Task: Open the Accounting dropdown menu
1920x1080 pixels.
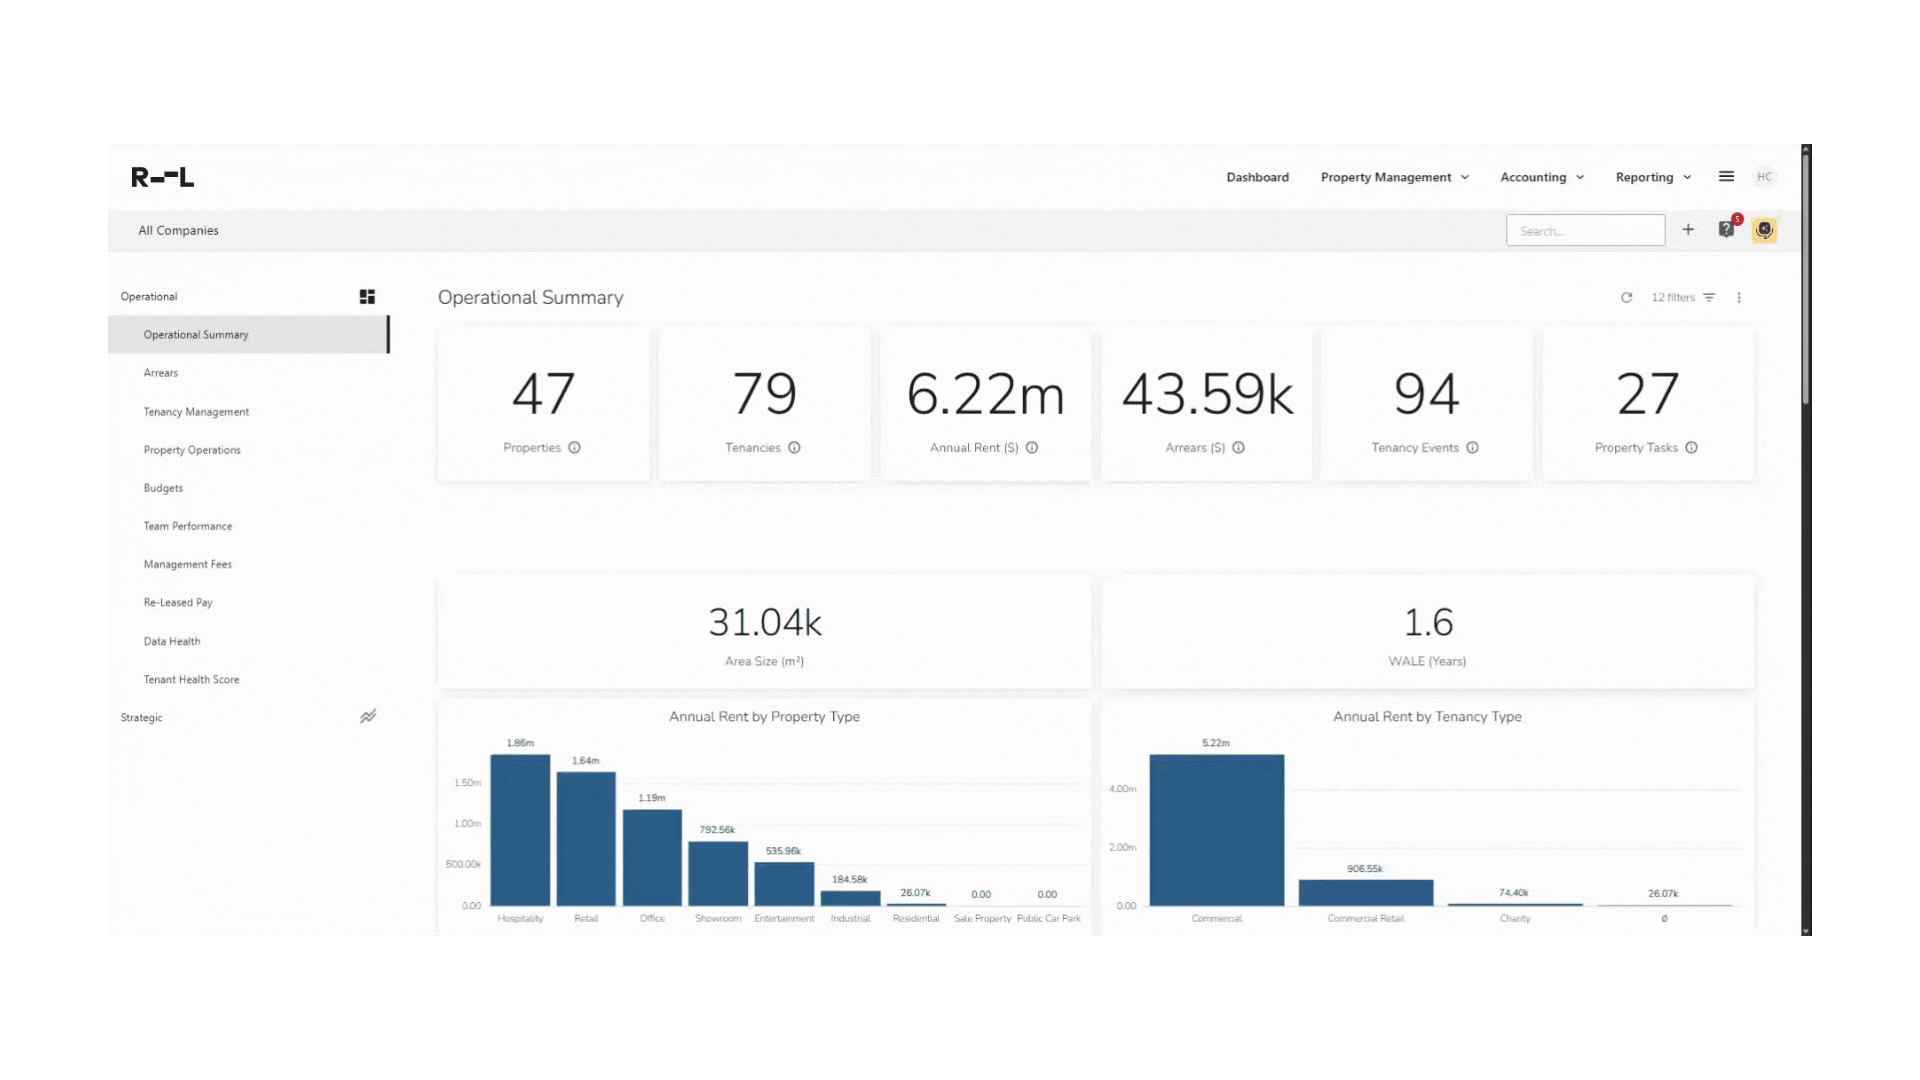Action: (x=1541, y=177)
